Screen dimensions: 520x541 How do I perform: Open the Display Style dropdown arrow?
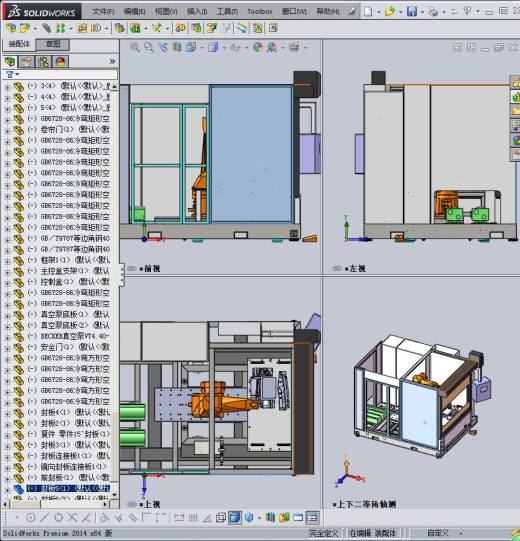(224, 48)
